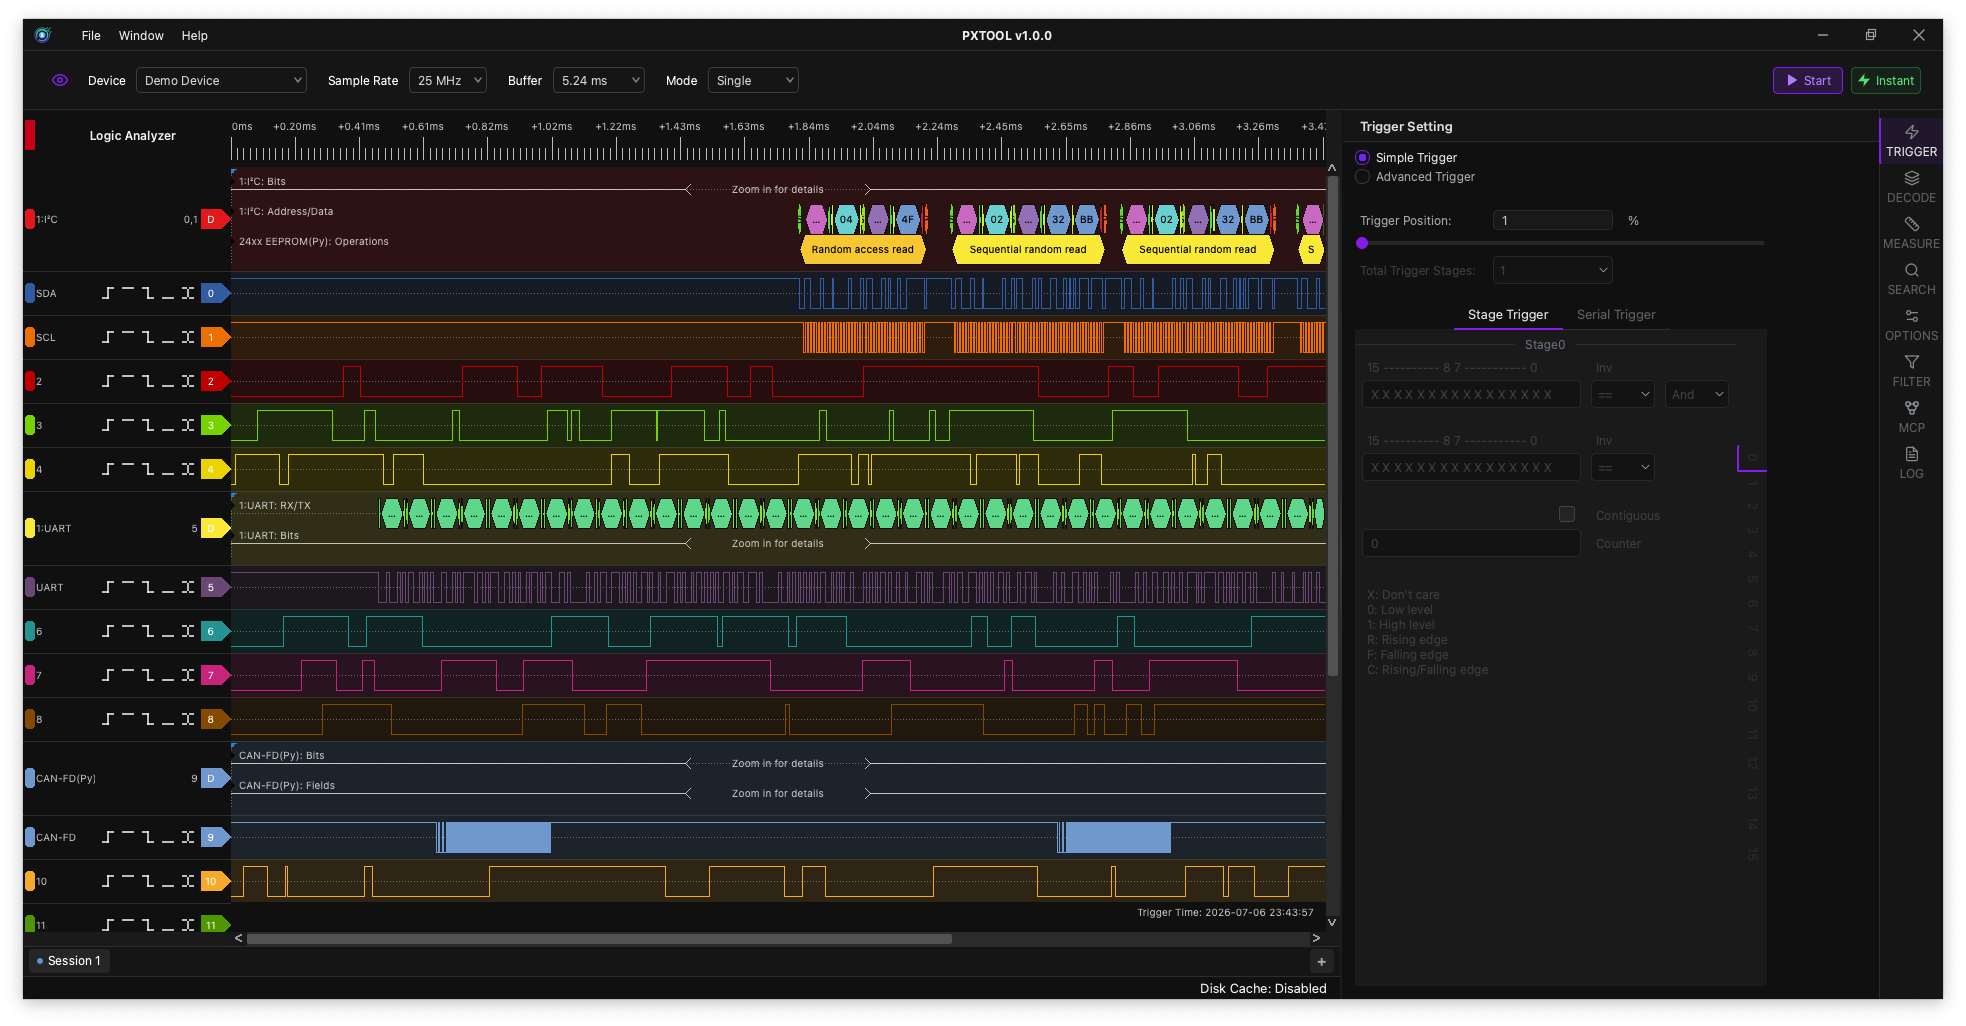Click the Instant capture button
Image resolution: width=1966 pixels, height=1026 pixels.
[1885, 80]
